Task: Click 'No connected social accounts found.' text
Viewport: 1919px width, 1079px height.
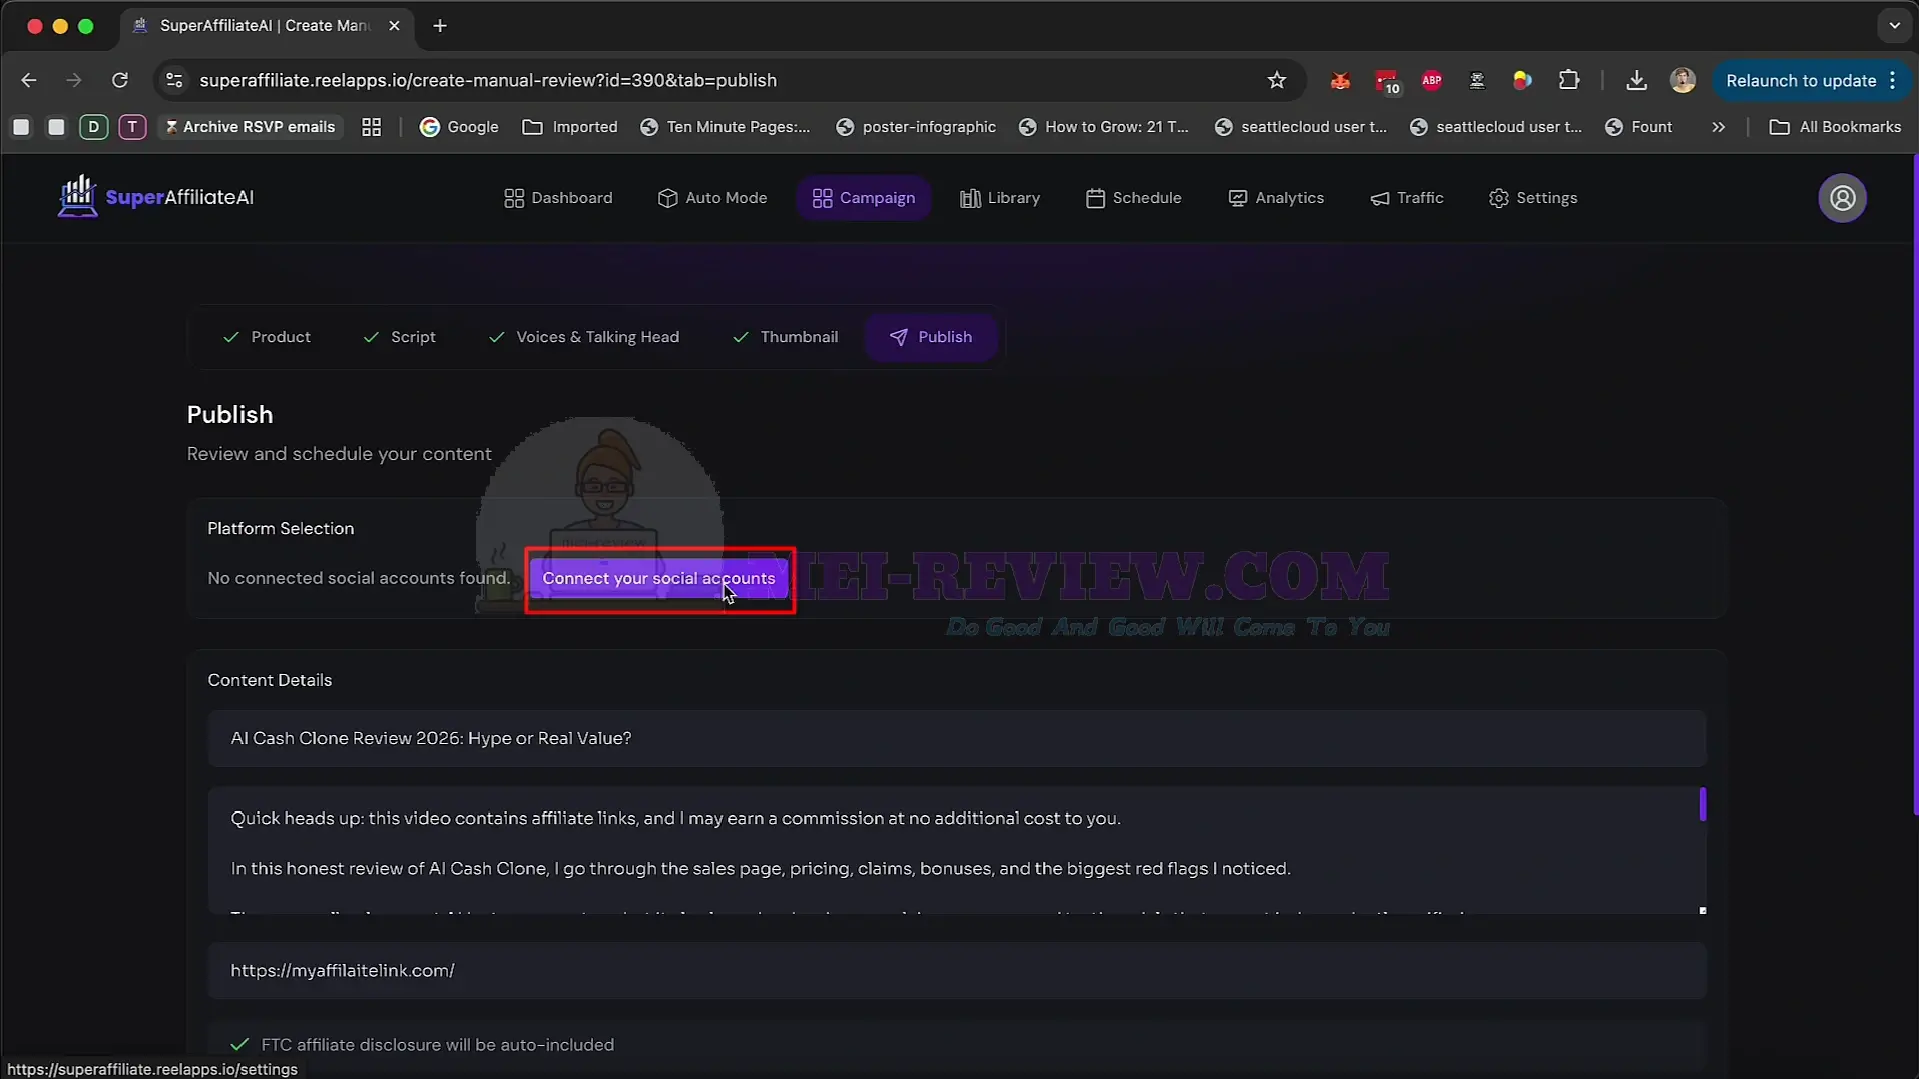Action: pyautogui.click(x=358, y=578)
